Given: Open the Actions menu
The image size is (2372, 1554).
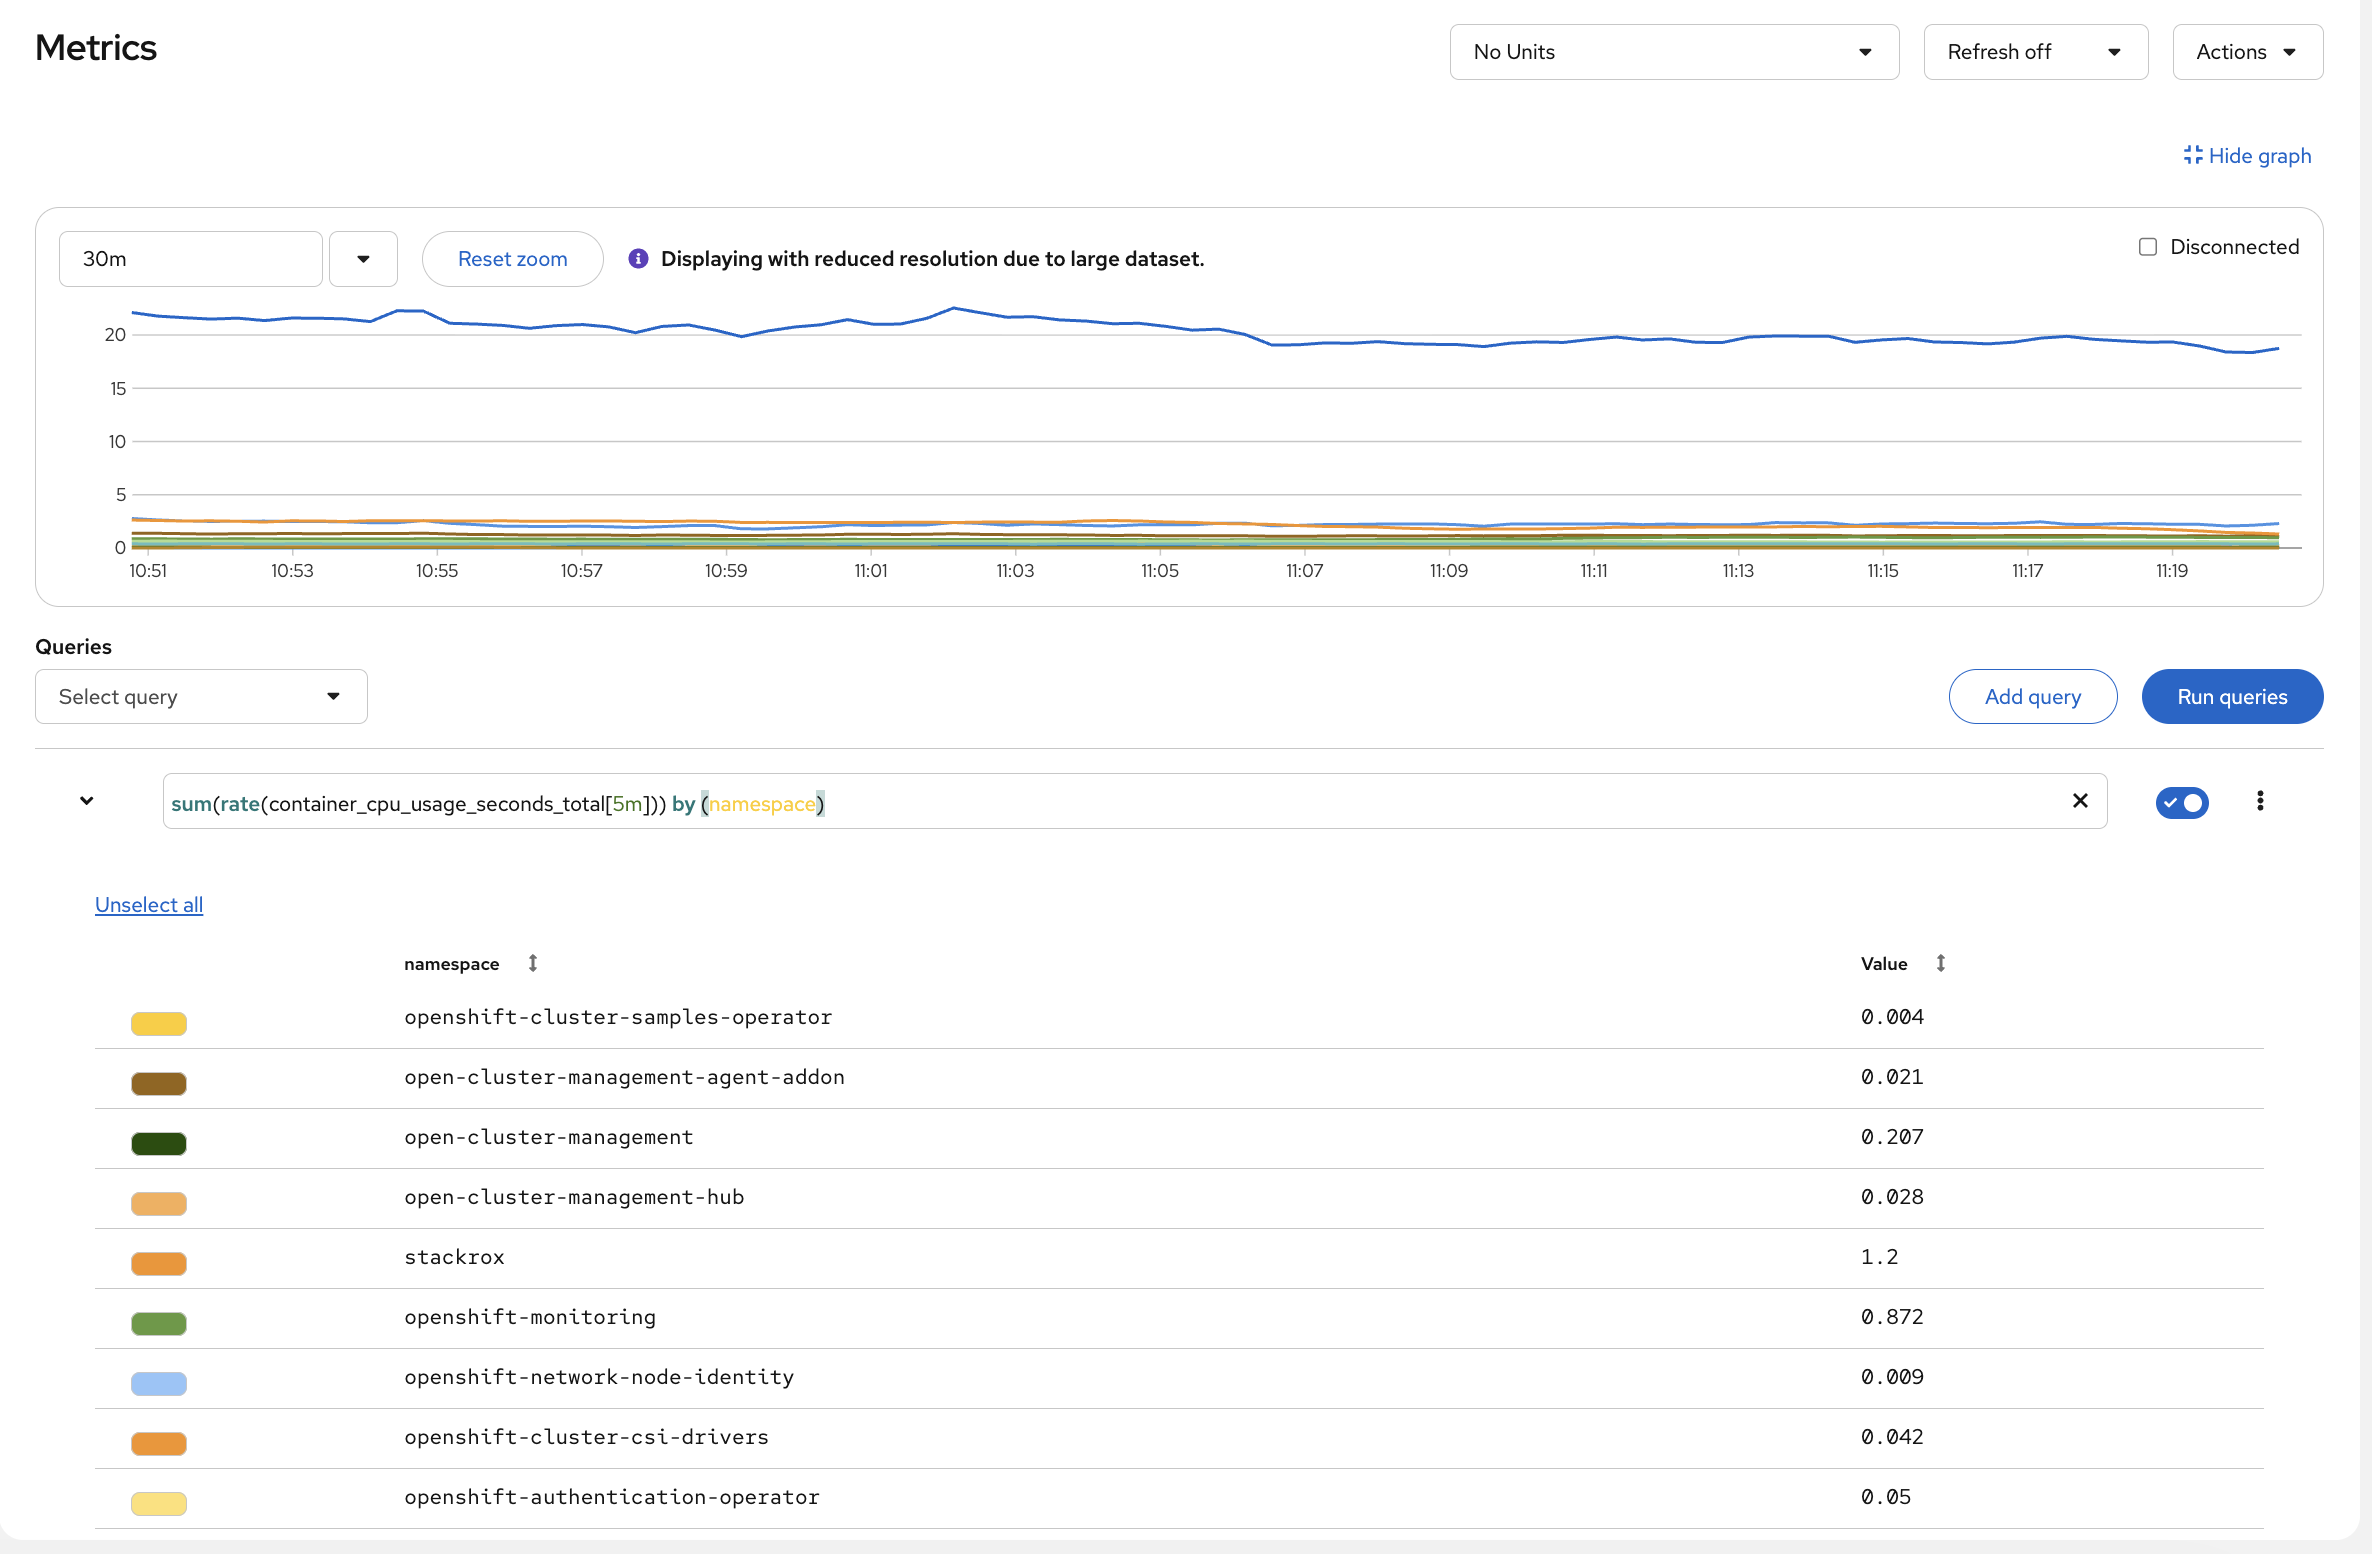Looking at the screenshot, I should (2247, 51).
